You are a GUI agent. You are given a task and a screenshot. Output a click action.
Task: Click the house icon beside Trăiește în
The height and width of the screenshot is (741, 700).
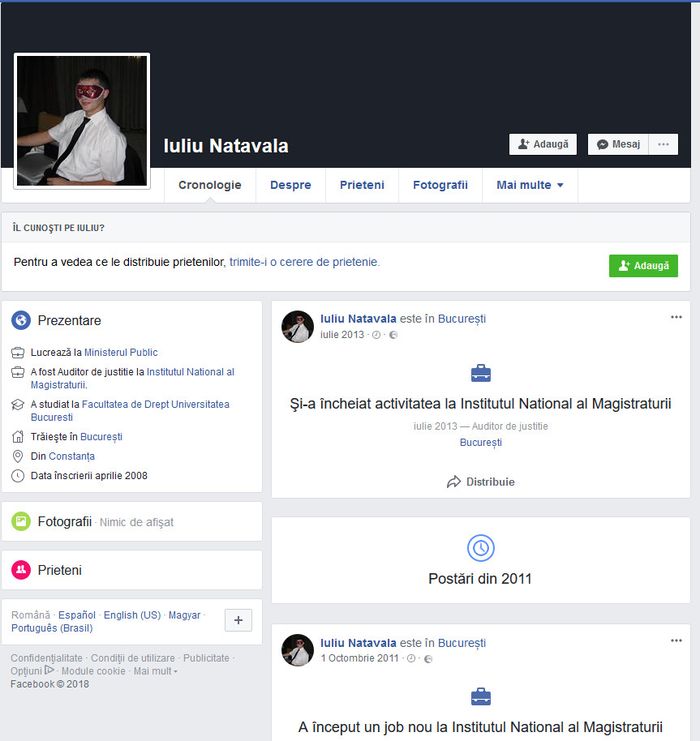[x=17, y=437]
